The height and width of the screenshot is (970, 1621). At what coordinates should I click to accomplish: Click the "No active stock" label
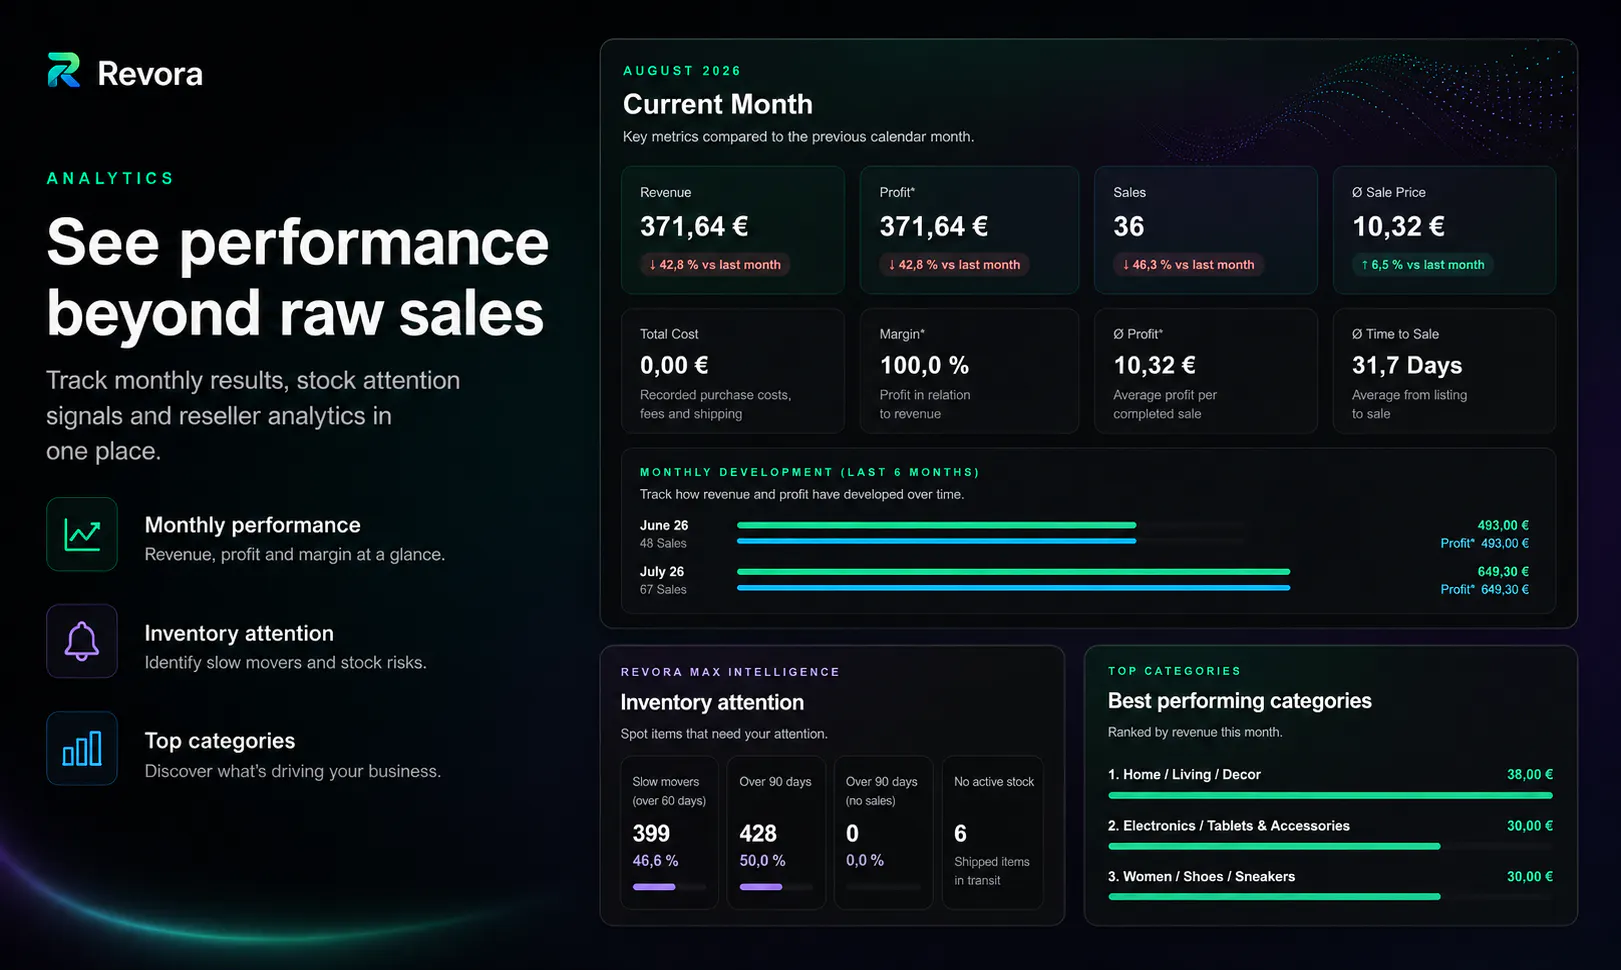(994, 782)
